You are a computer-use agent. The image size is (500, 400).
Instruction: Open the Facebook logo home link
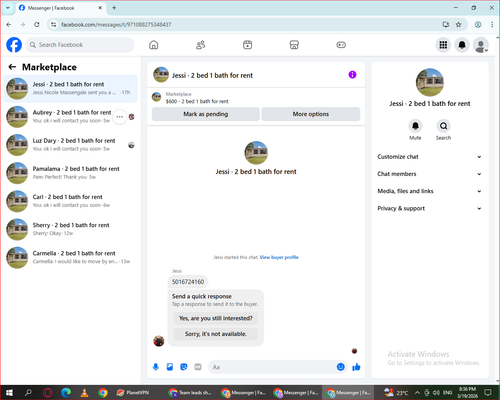(x=14, y=45)
